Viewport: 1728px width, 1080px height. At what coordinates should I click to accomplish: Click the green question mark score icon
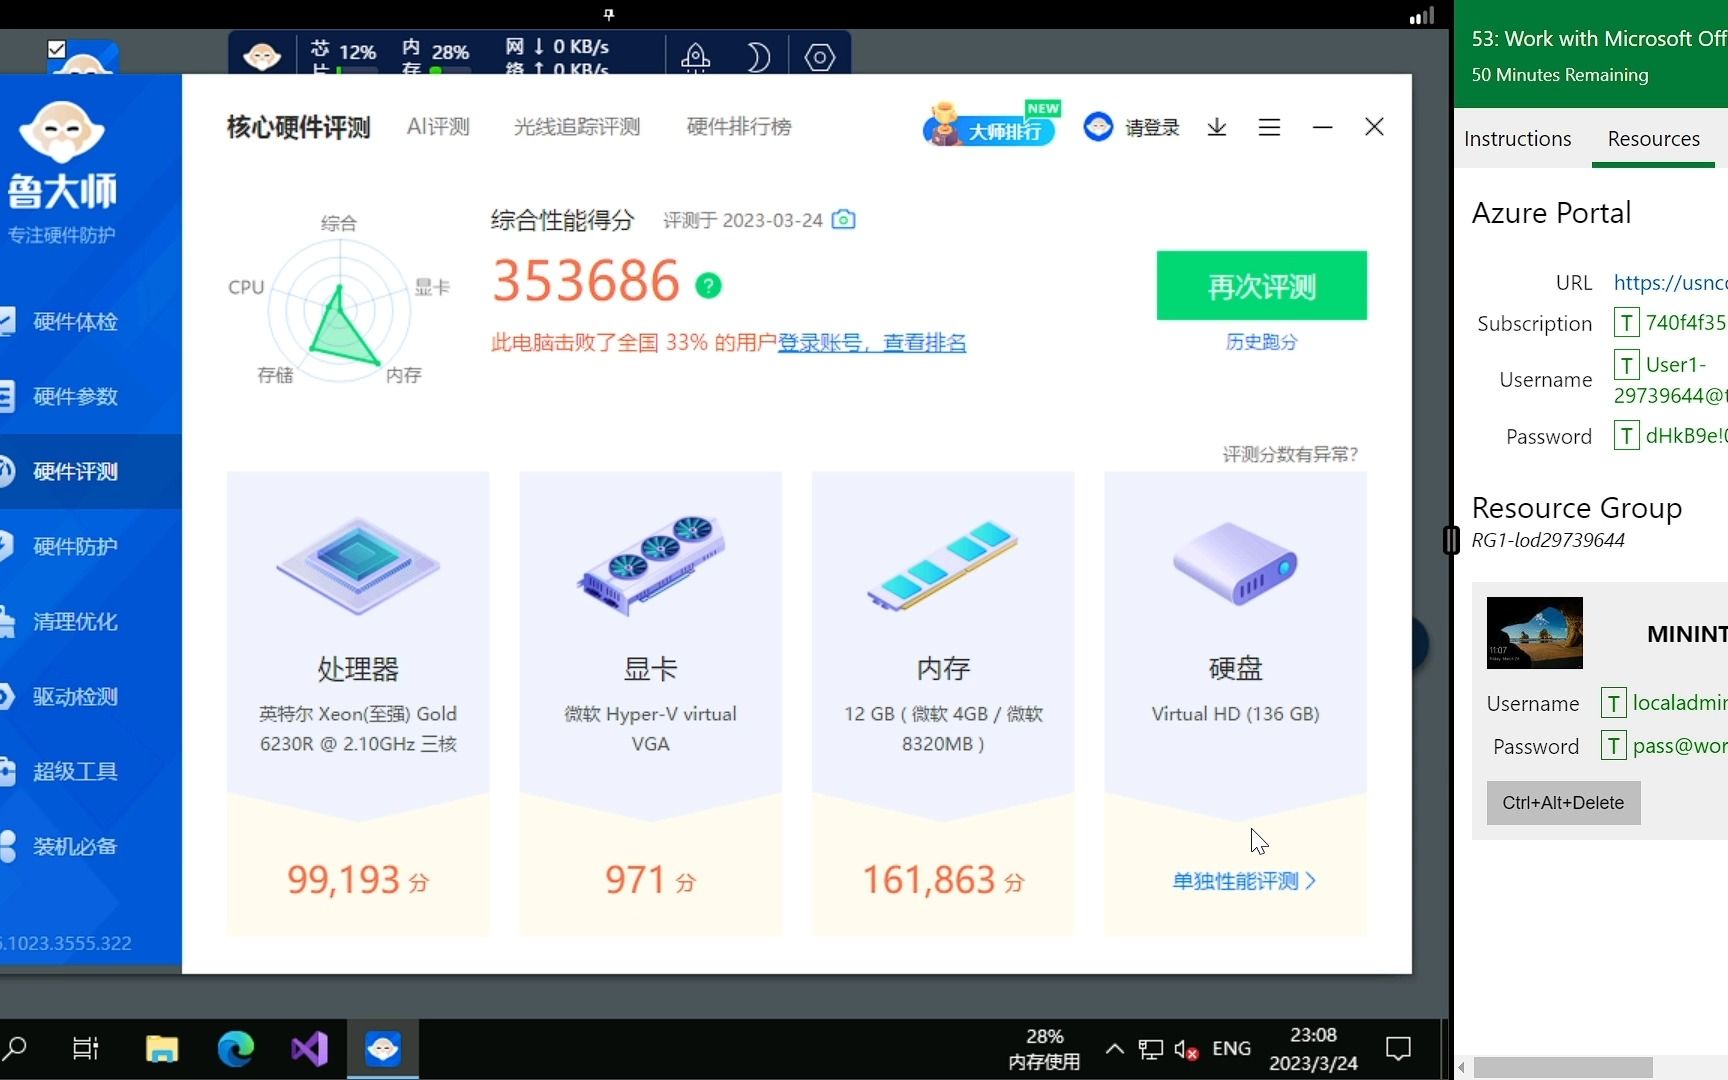(708, 286)
